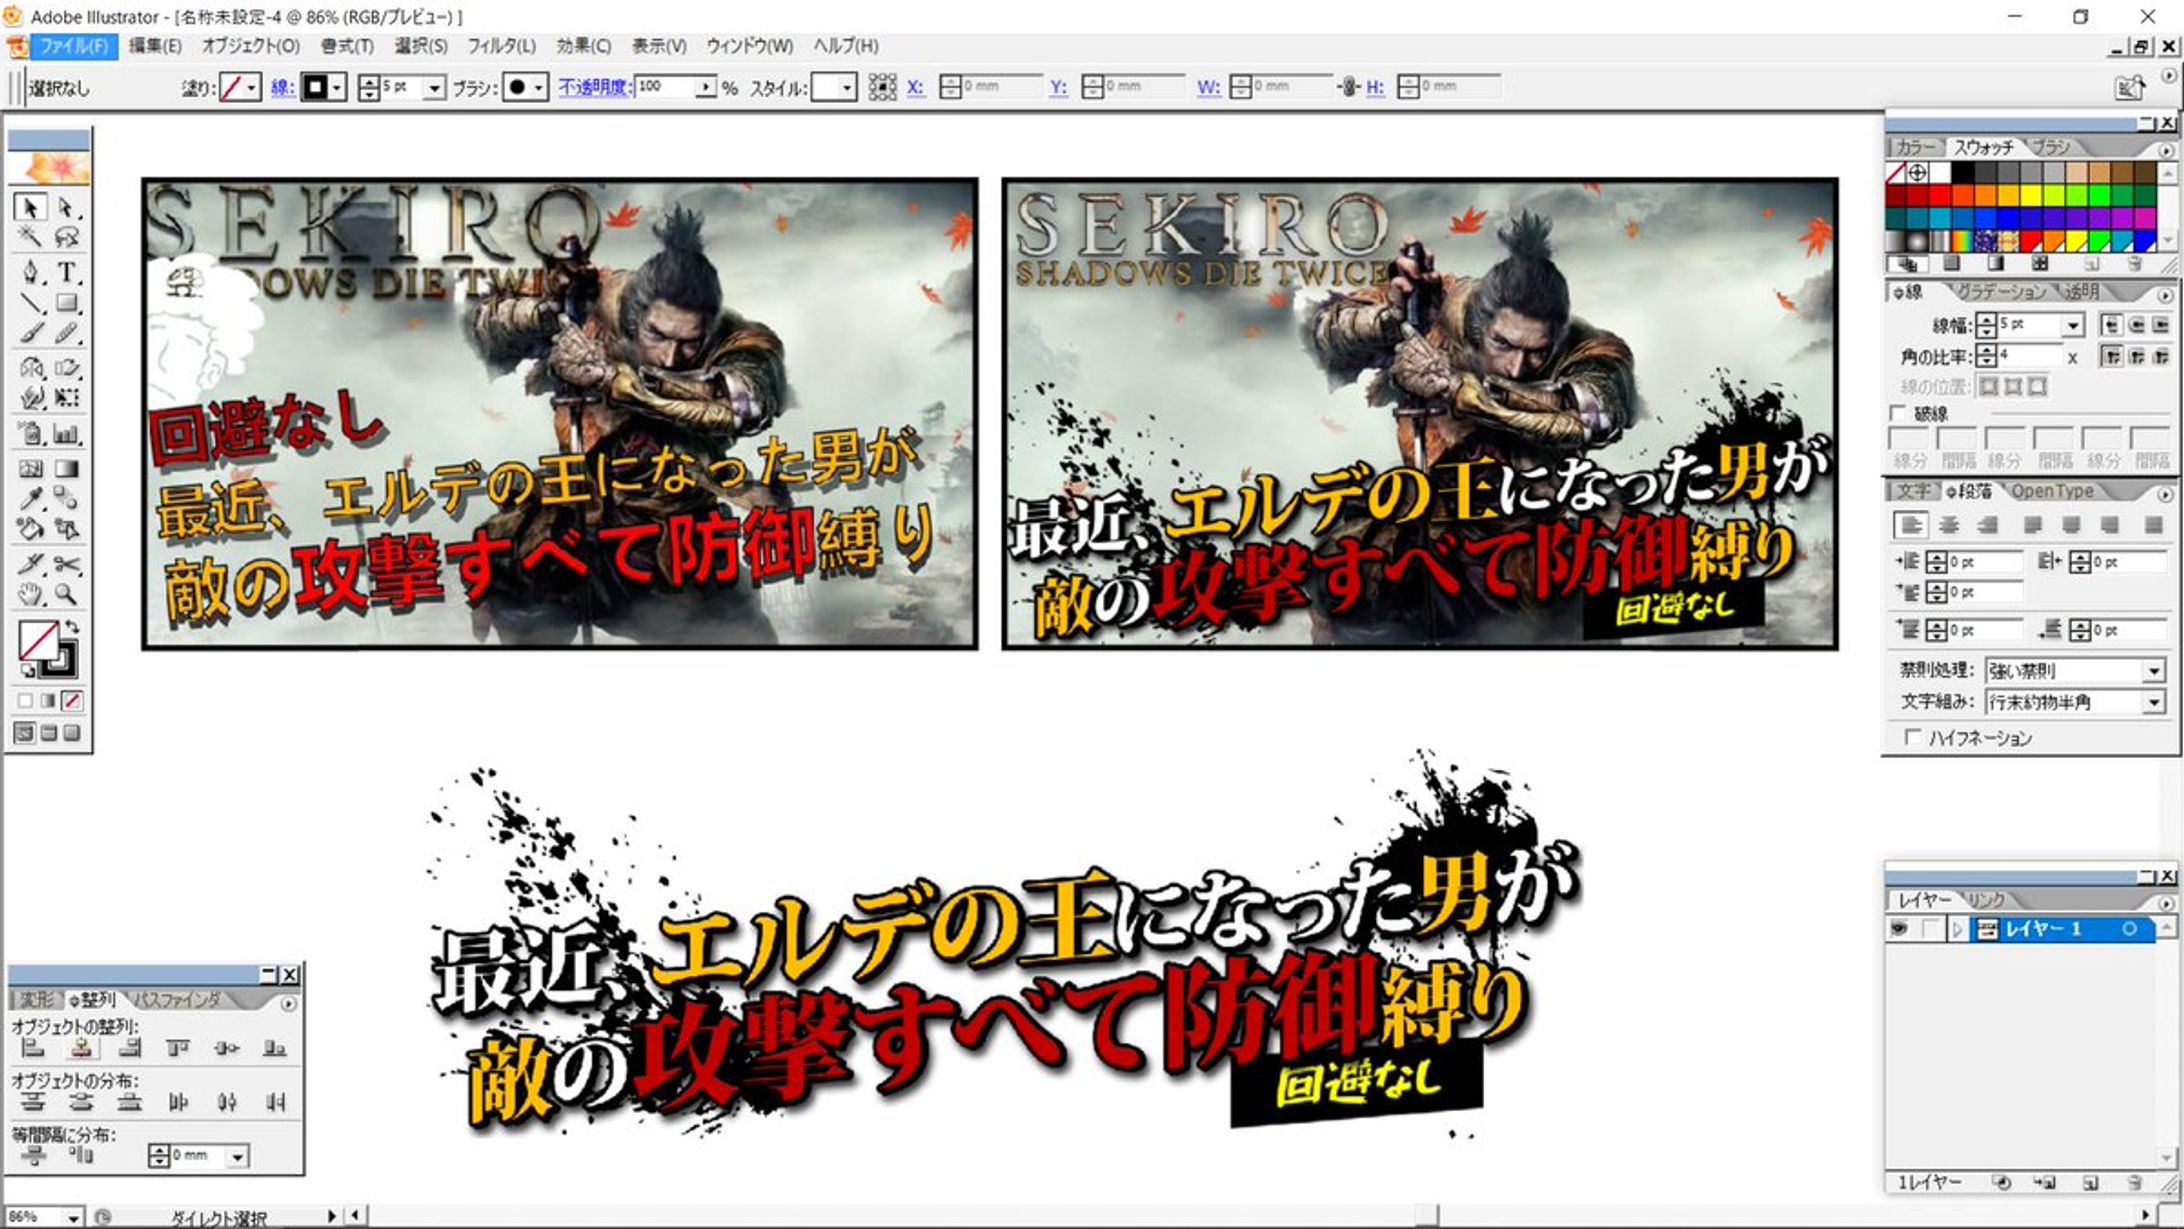Open the オブジェクト(O) menu
The height and width of the screenshot is (1229, 2184).
(250, 46)
